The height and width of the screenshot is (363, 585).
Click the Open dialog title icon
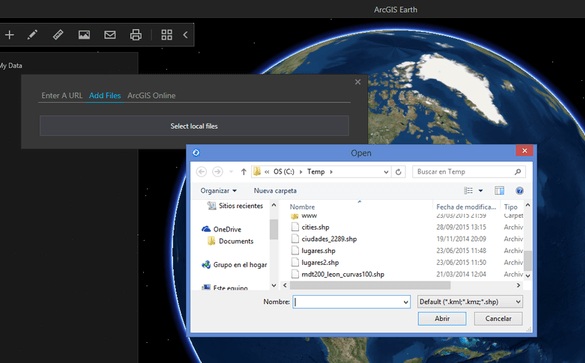[x=196, y=153]
